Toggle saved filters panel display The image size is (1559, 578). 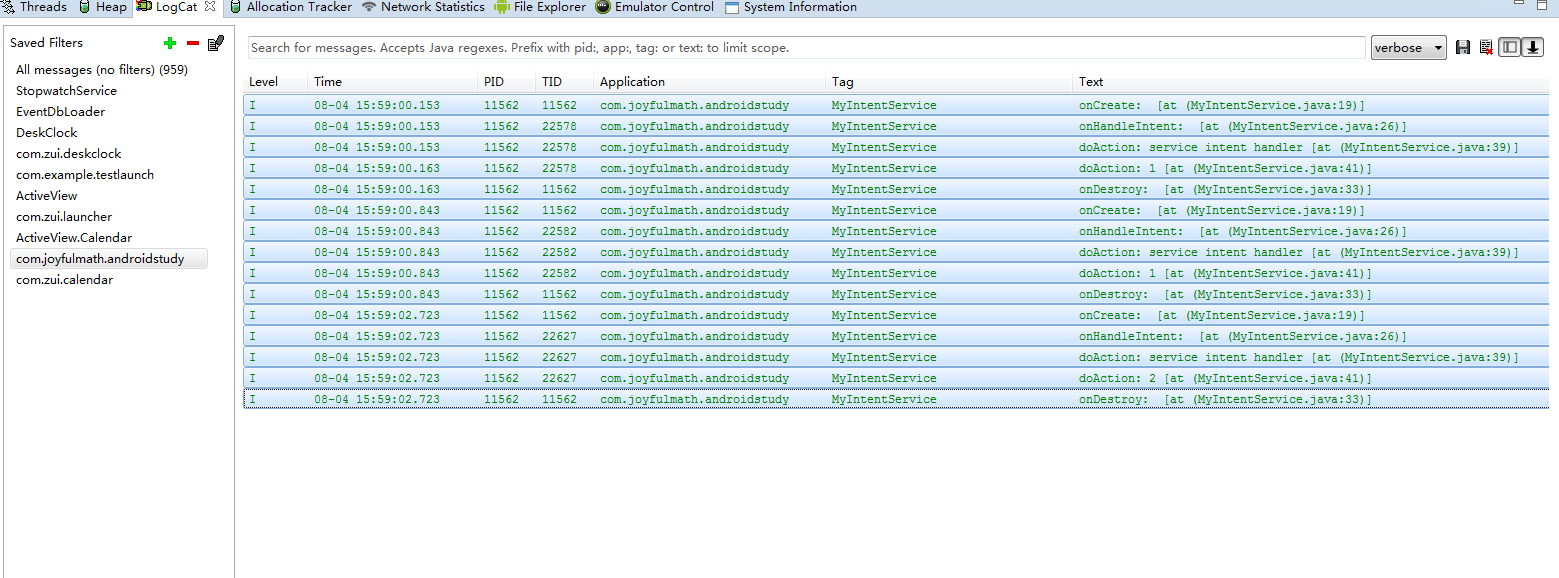(1509, 47)
